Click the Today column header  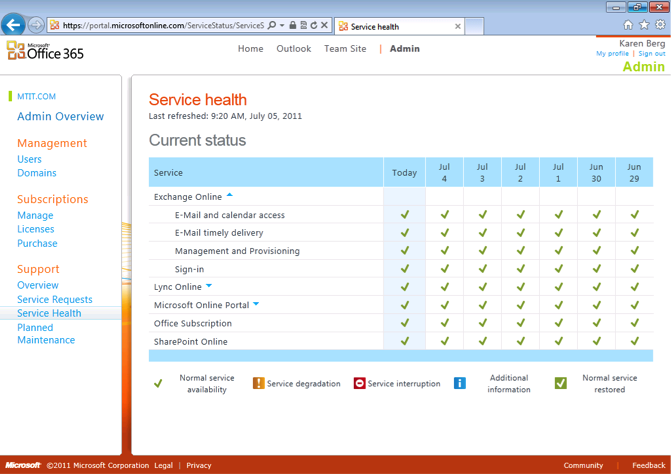[x=404, y=172]
